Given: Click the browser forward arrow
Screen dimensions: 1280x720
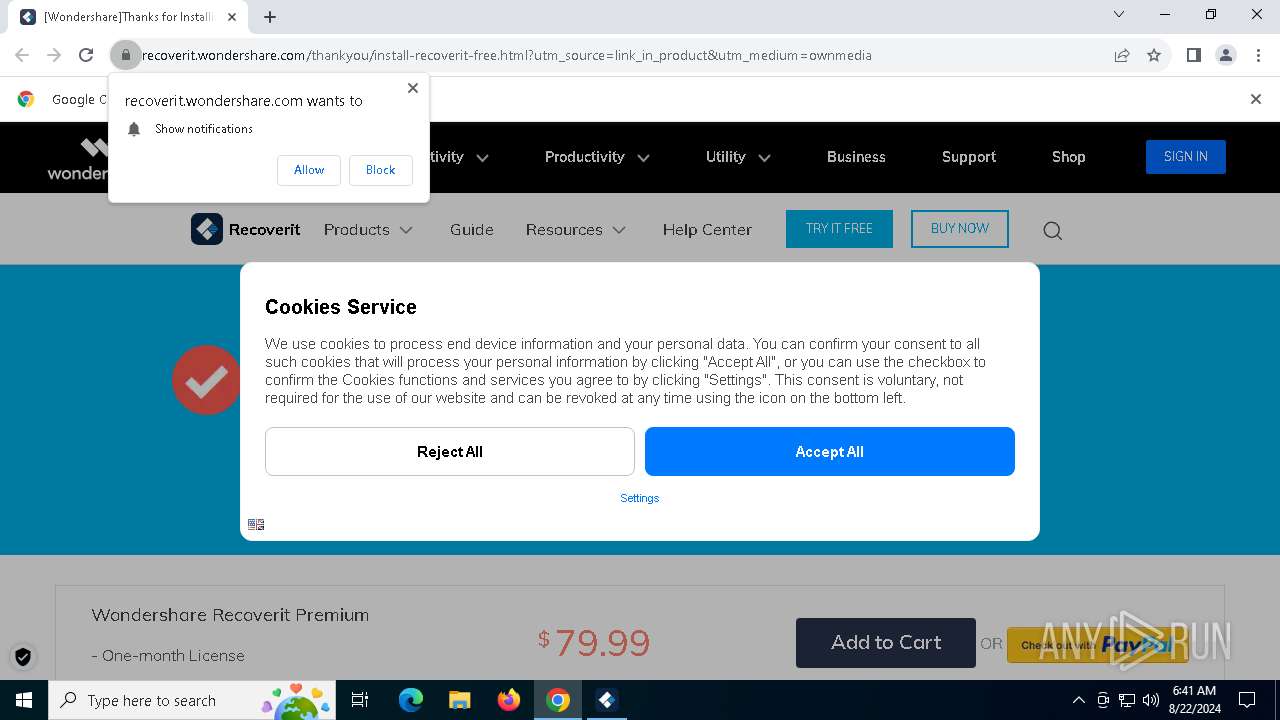Looking at the screenshot, I should (x=54, y=55).
